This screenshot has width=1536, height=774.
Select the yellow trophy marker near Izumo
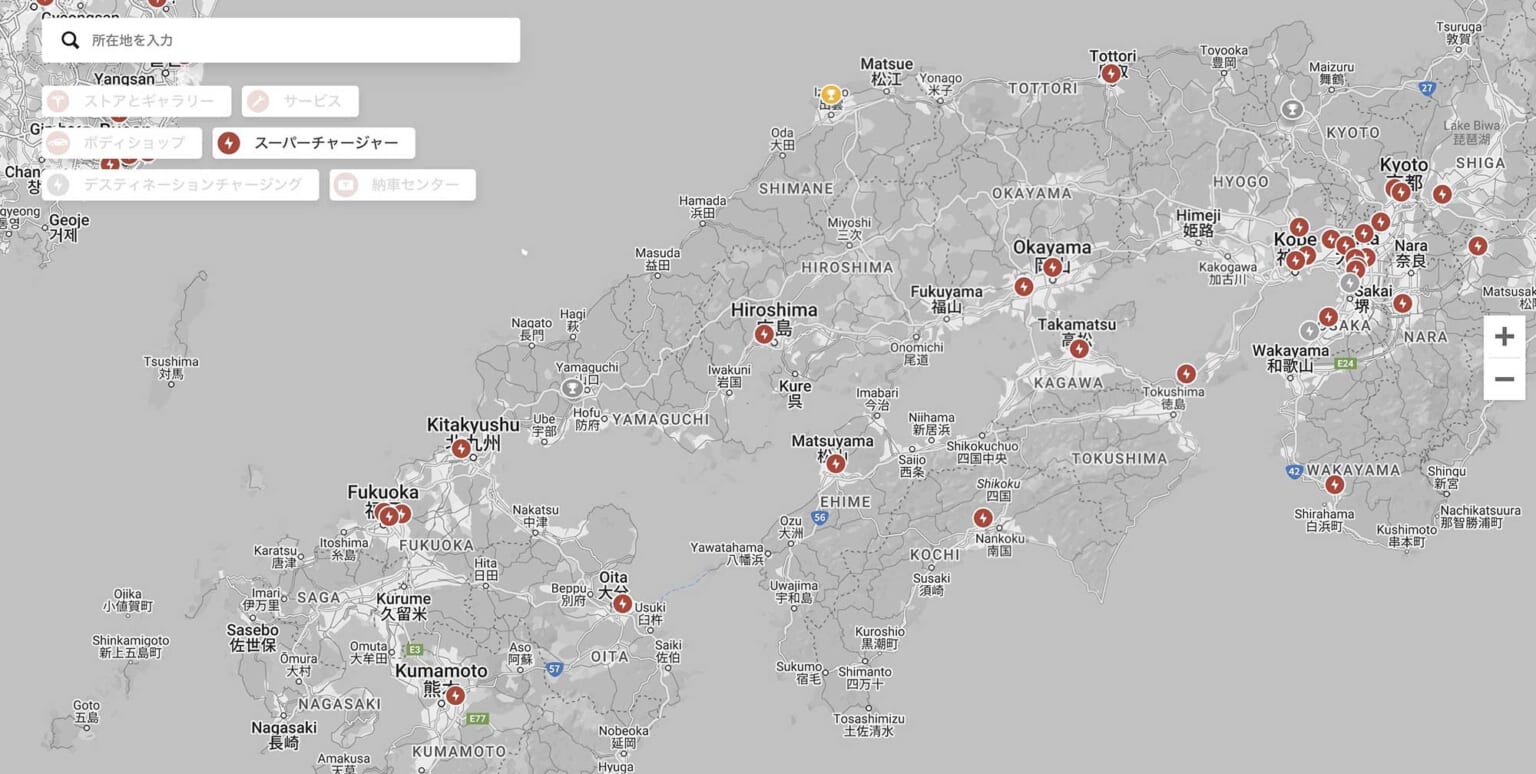coord(831,95)
